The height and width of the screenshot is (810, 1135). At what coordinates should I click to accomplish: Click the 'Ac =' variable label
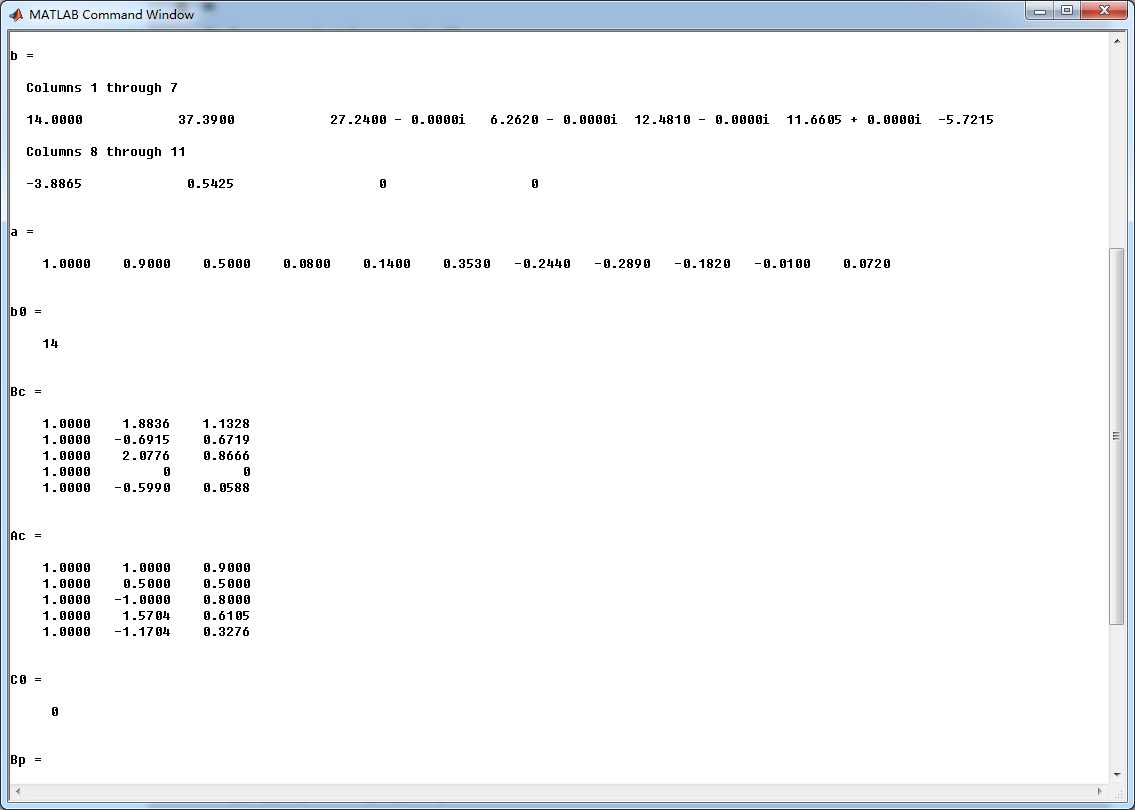[26, 536]
